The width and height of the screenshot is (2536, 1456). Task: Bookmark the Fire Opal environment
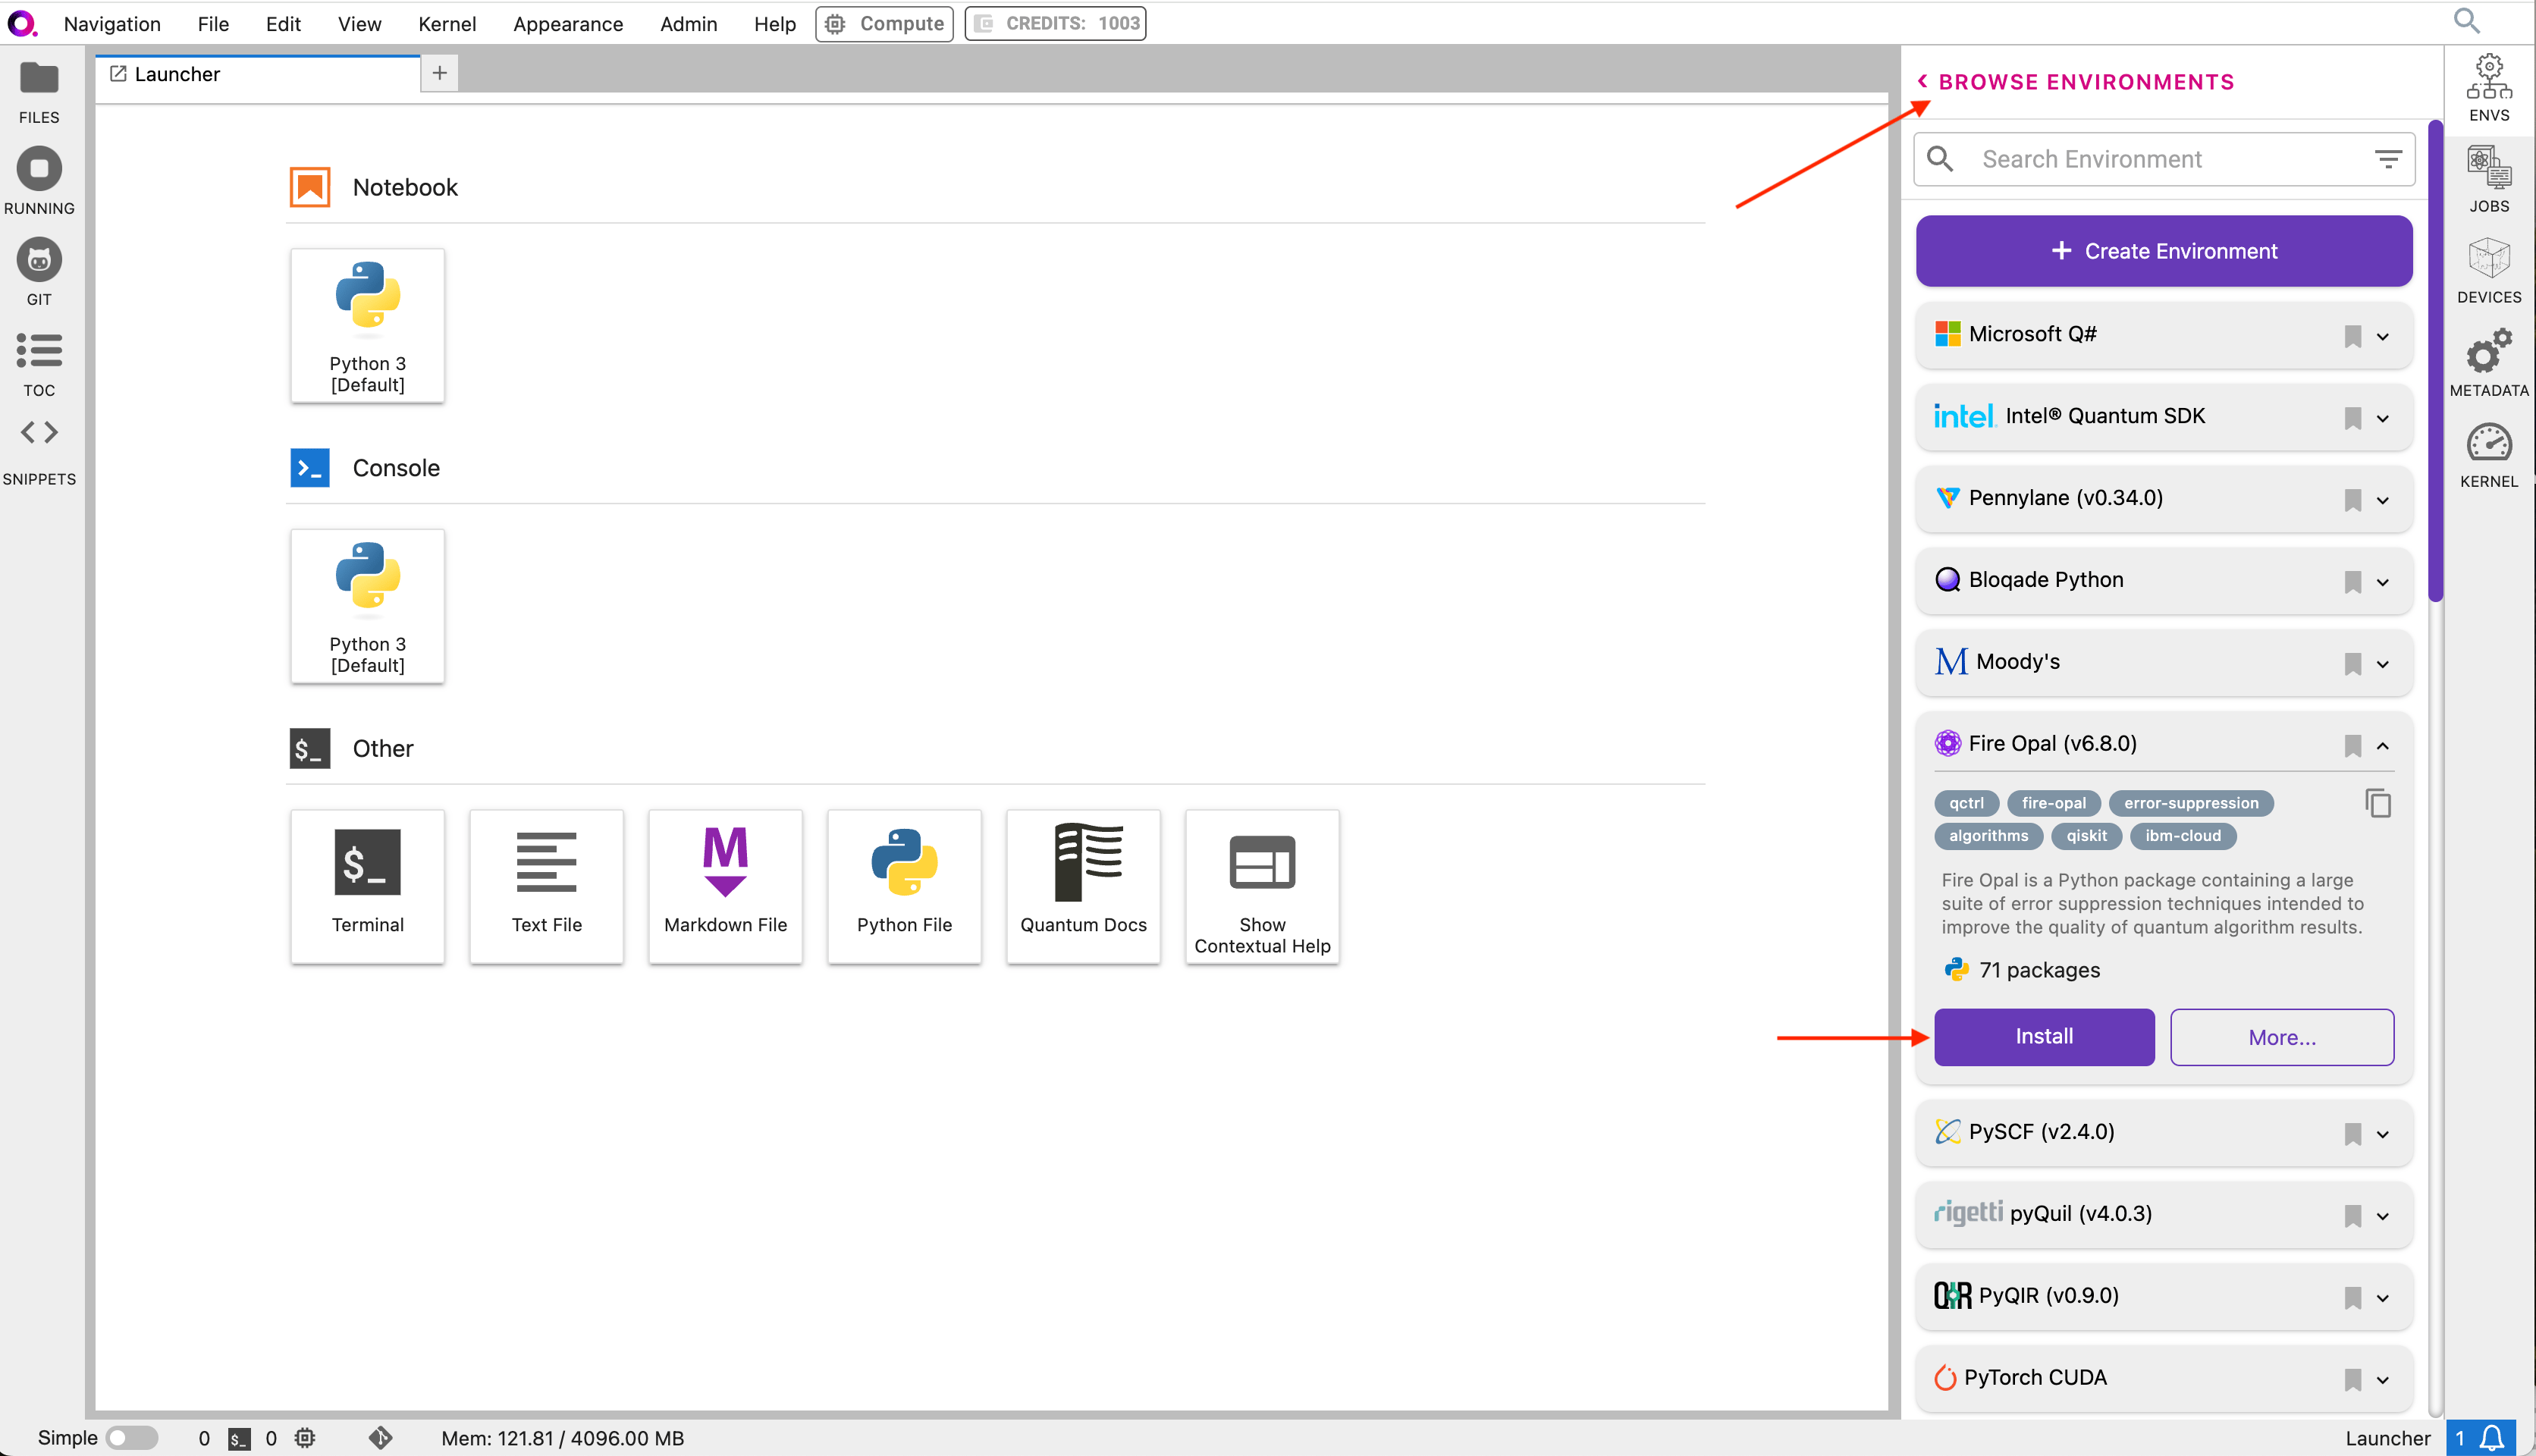pyautogui.click(x=2352, y=746)
